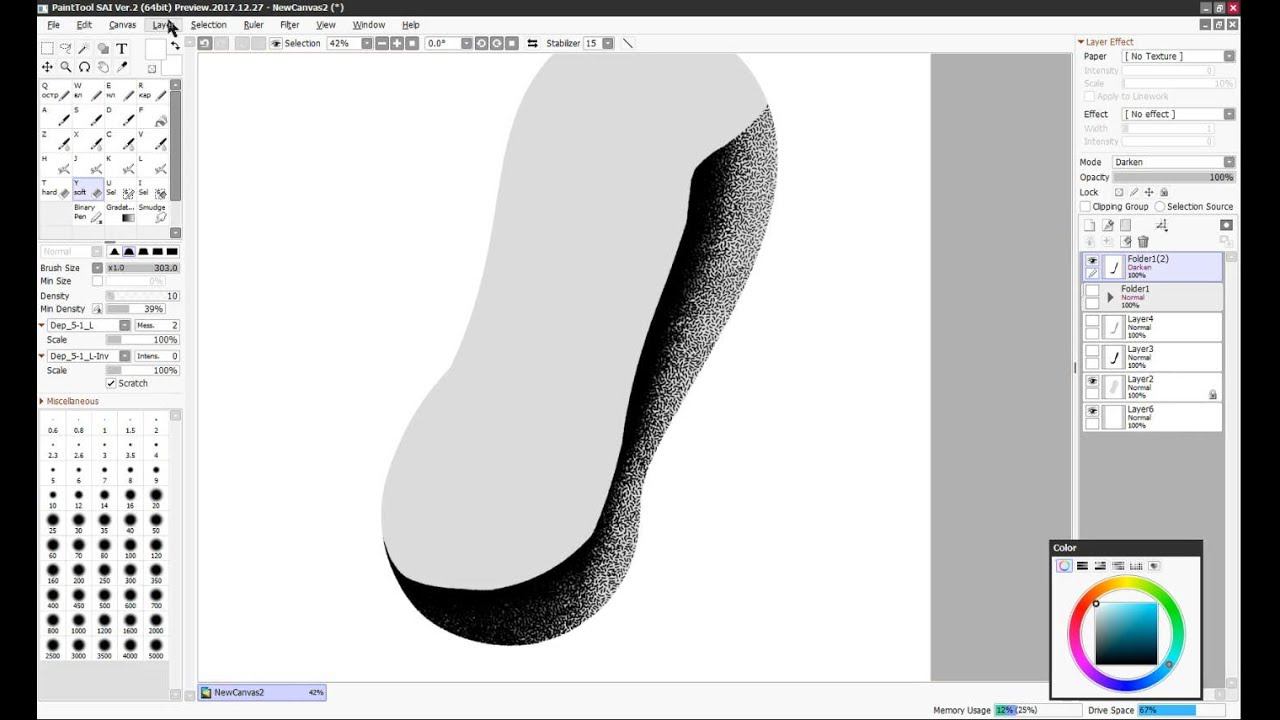The image size is (1280, 720).
Task: Toggle the Min Size checkbox
Action: coord(97,281)
